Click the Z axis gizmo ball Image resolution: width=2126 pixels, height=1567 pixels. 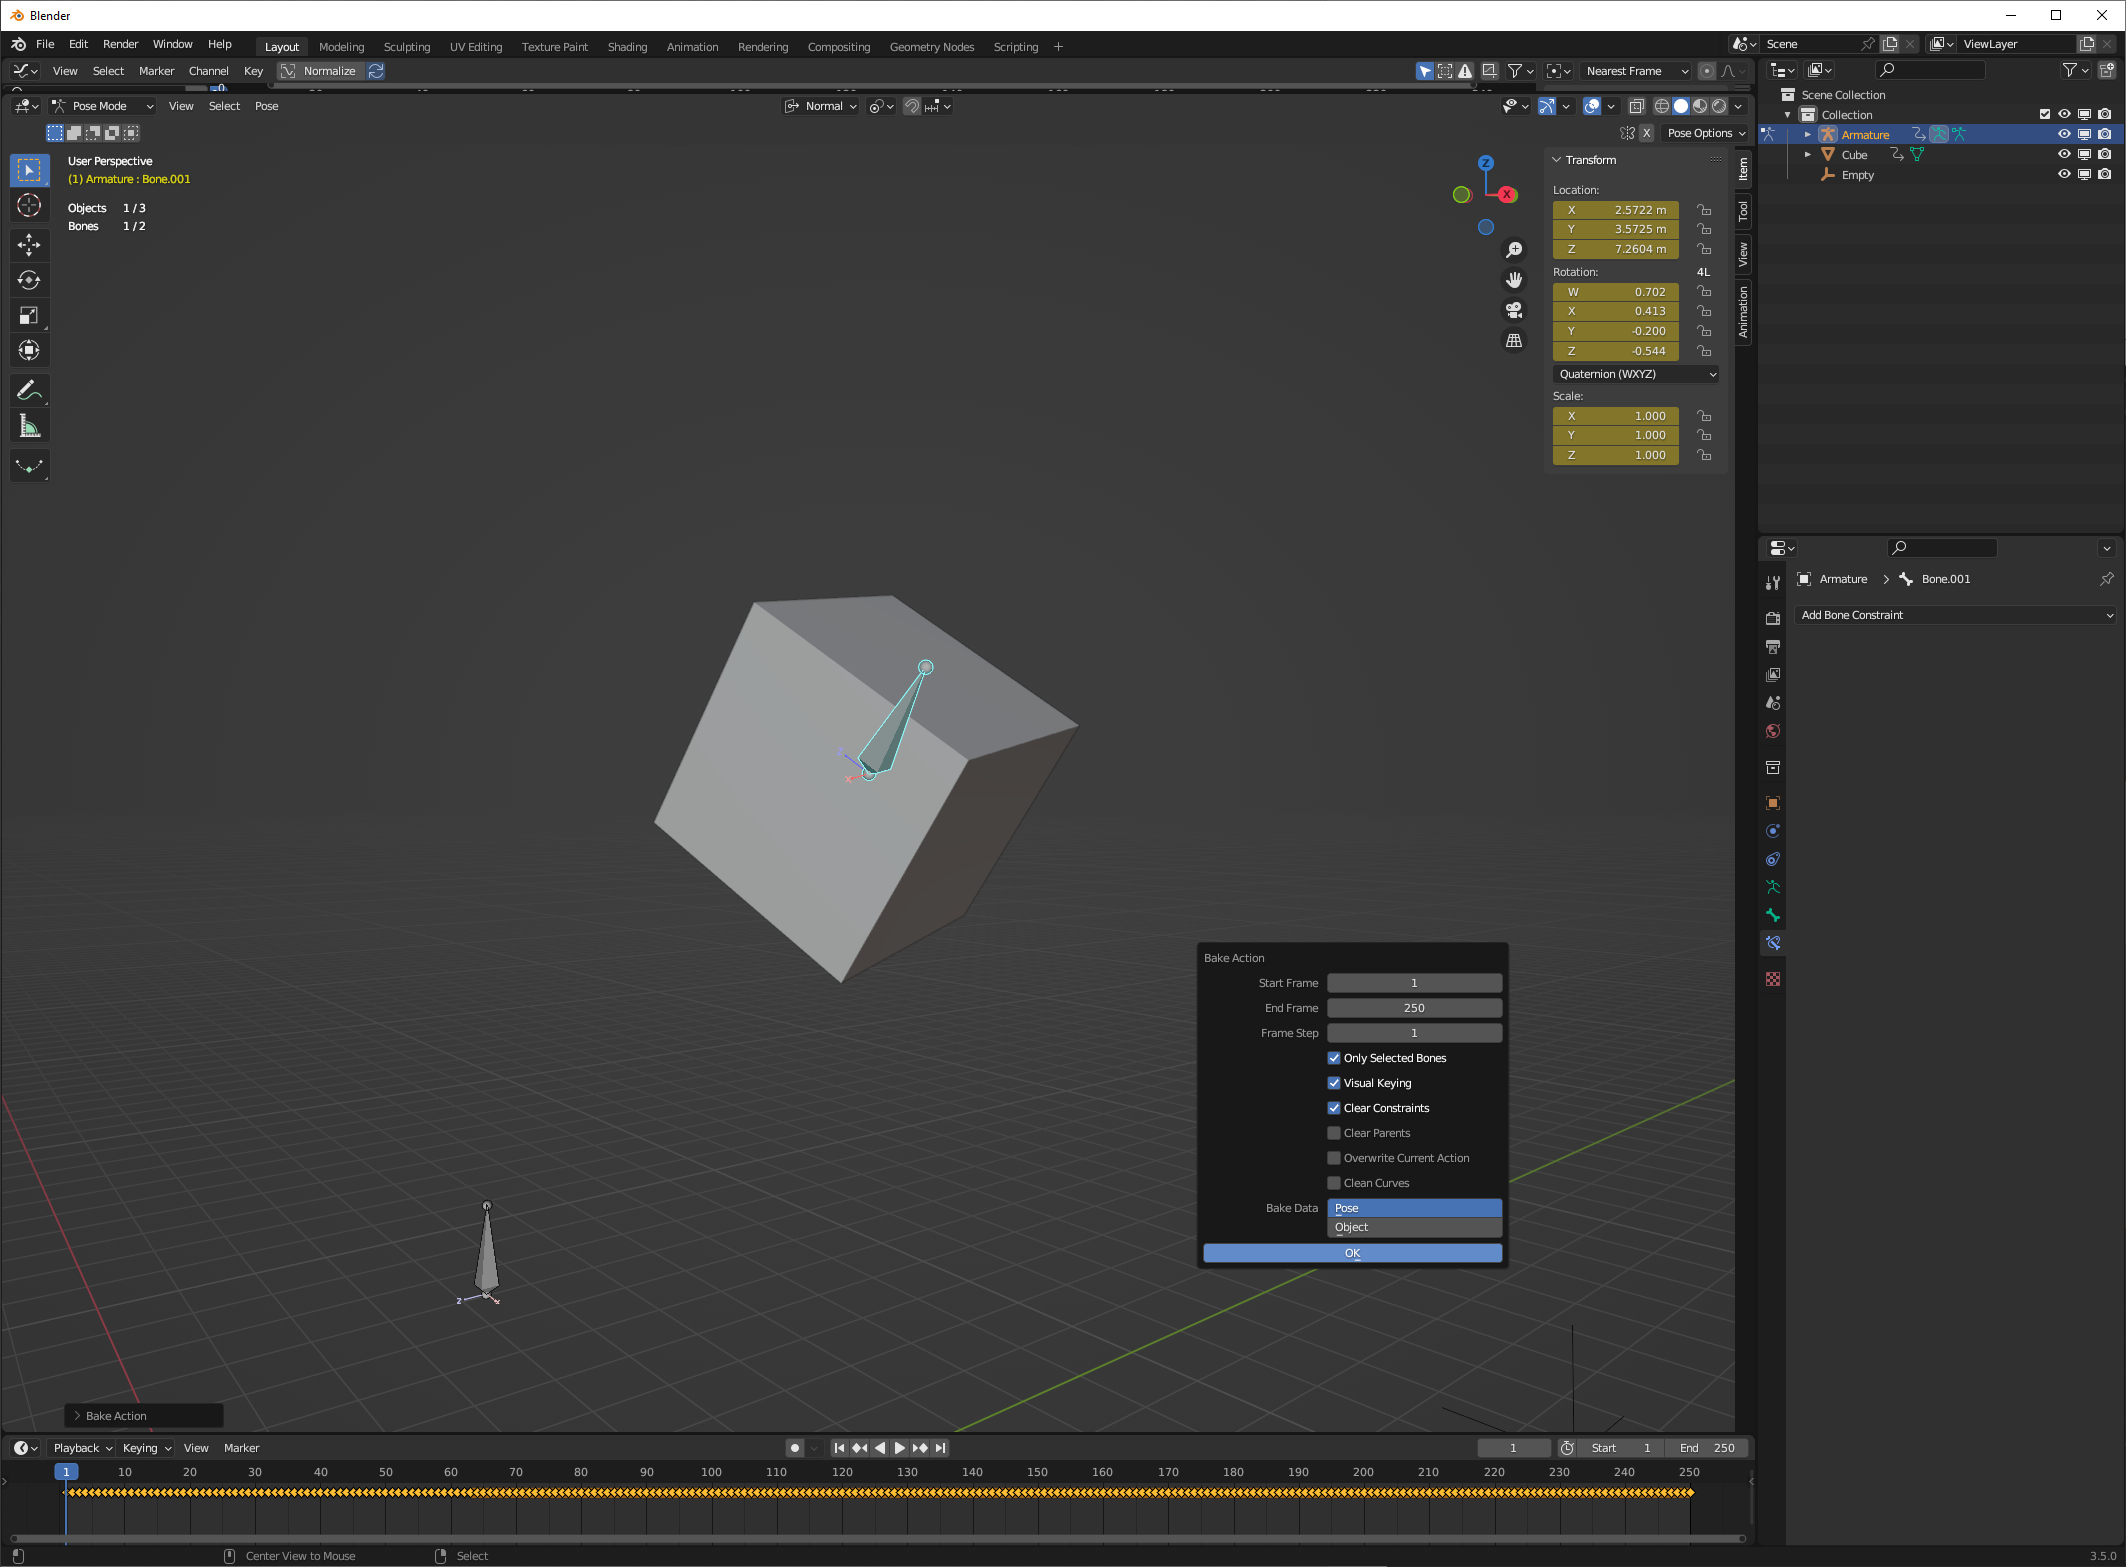click(1486, 163)
